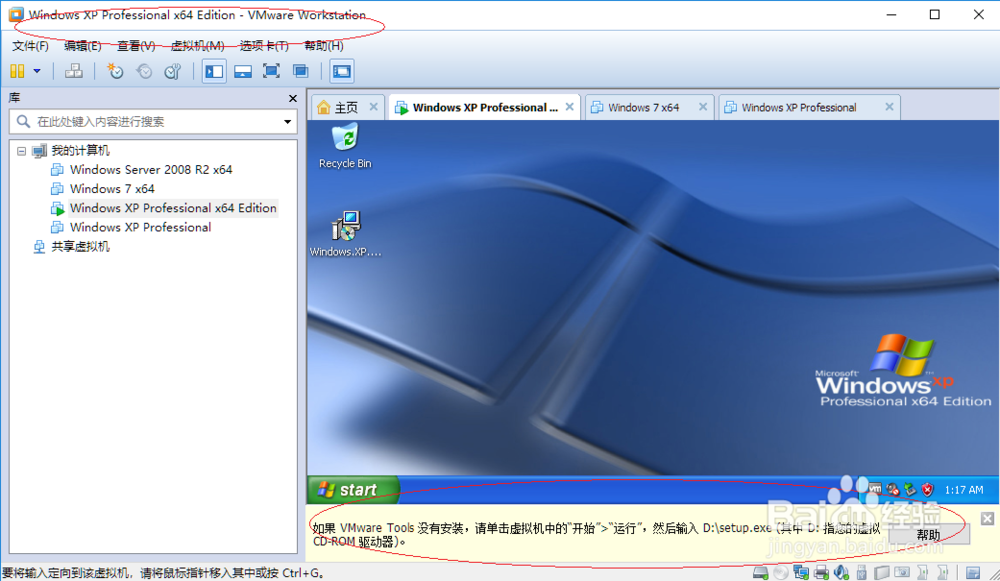Open the snapshot manager wrench-clock icon
This screenshot has width=1000, height=581.
pyautogui.click(x=173, y=71)
